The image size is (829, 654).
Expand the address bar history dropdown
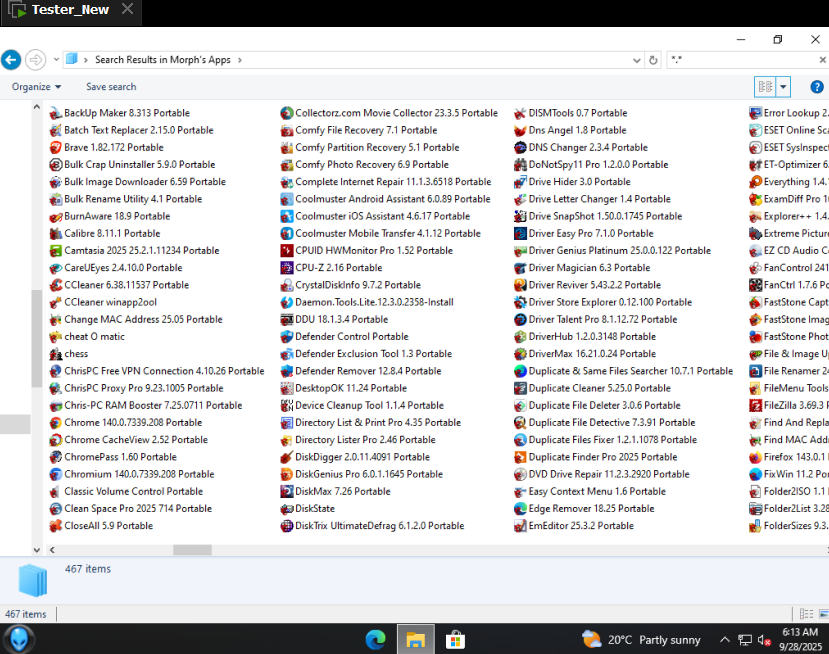point(637,60)
